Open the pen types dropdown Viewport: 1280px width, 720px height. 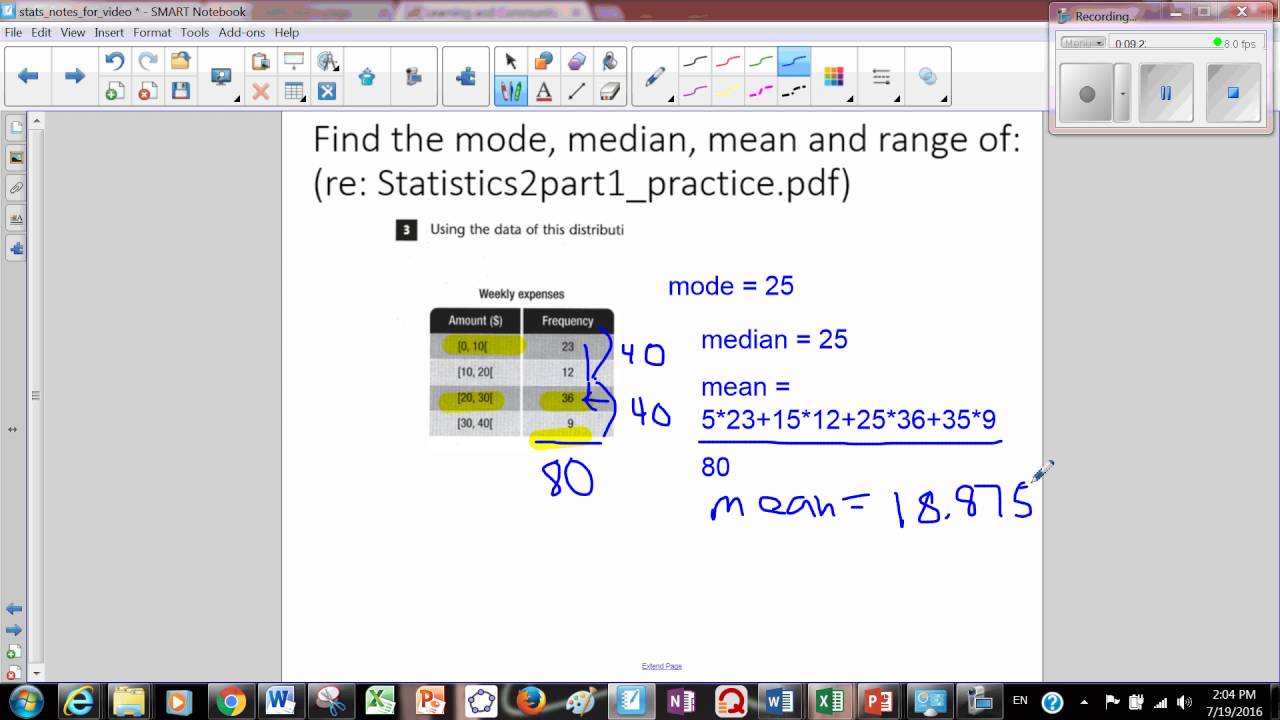656,77
